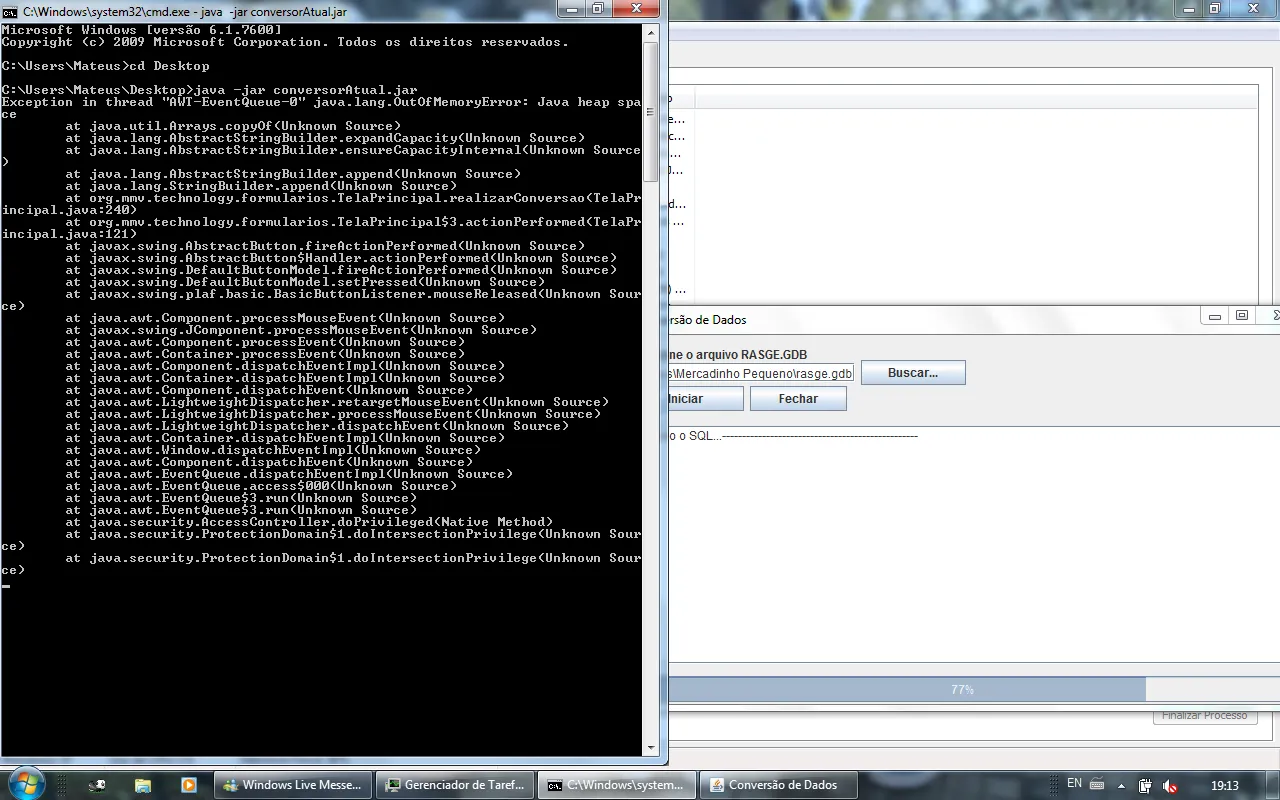
Task: Click the Finalizar Processo button in Task Manager
Action: [1205, 716]
